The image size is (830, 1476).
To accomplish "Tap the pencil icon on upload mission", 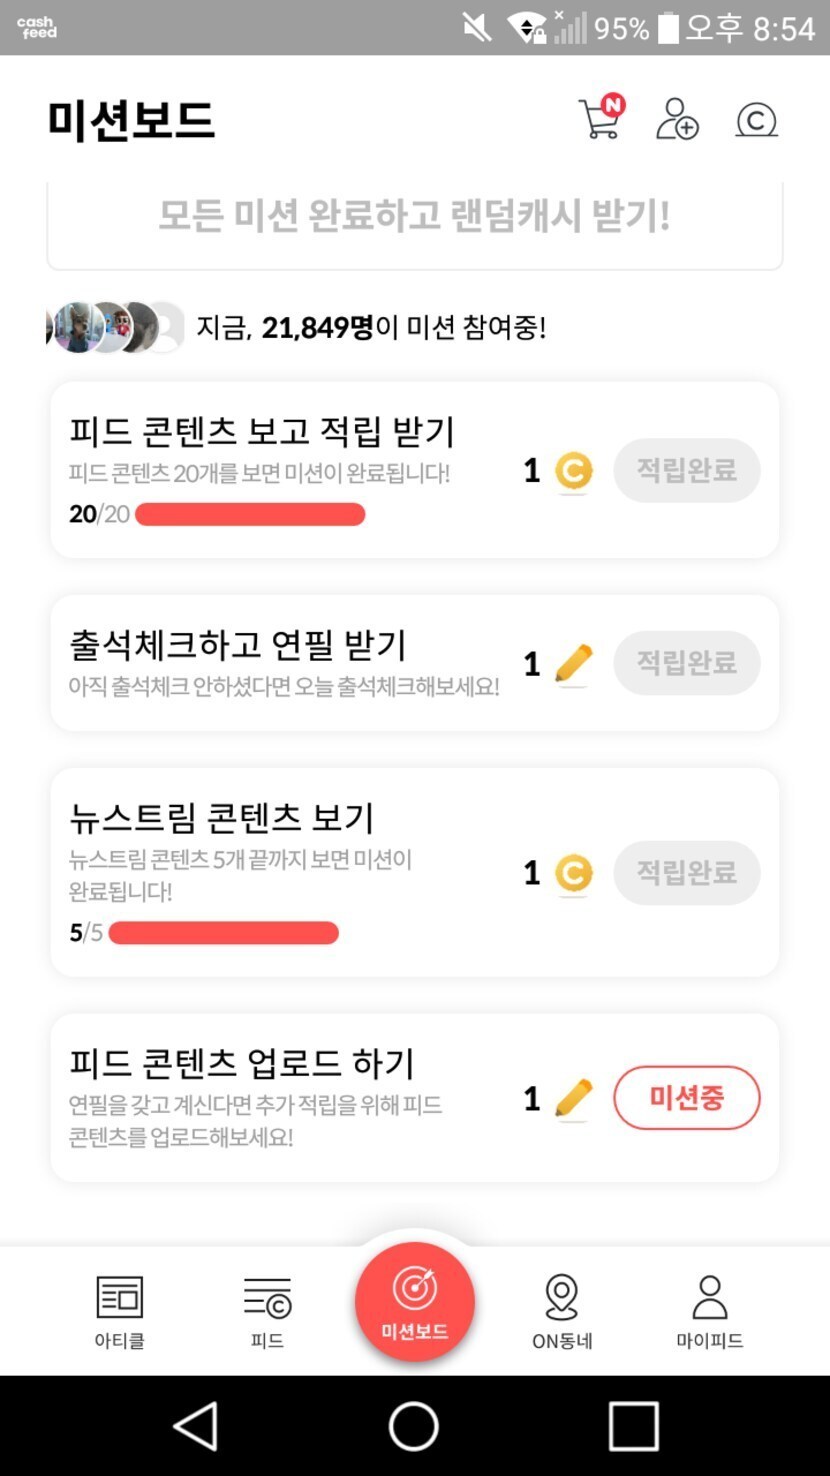I will (x=573, y=1099).
